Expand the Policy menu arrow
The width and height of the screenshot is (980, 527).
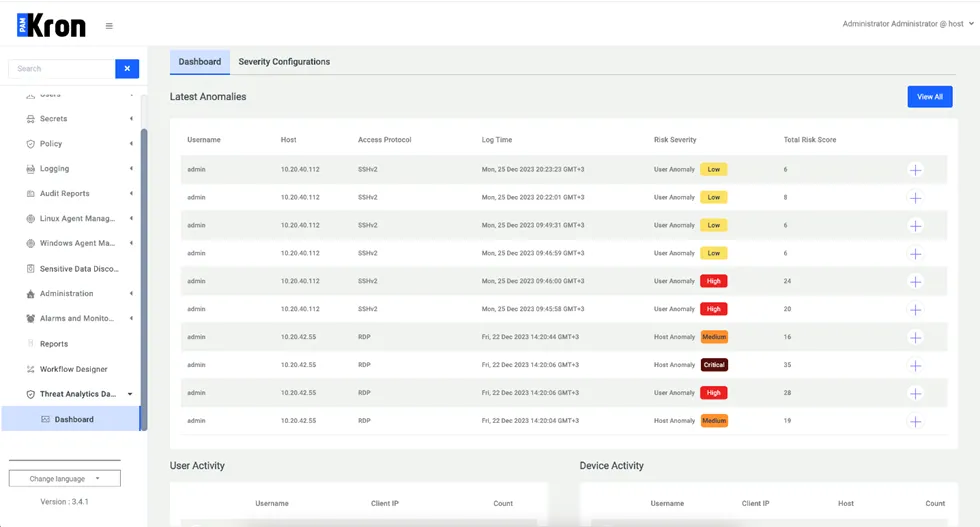click(x=131, y=144)
